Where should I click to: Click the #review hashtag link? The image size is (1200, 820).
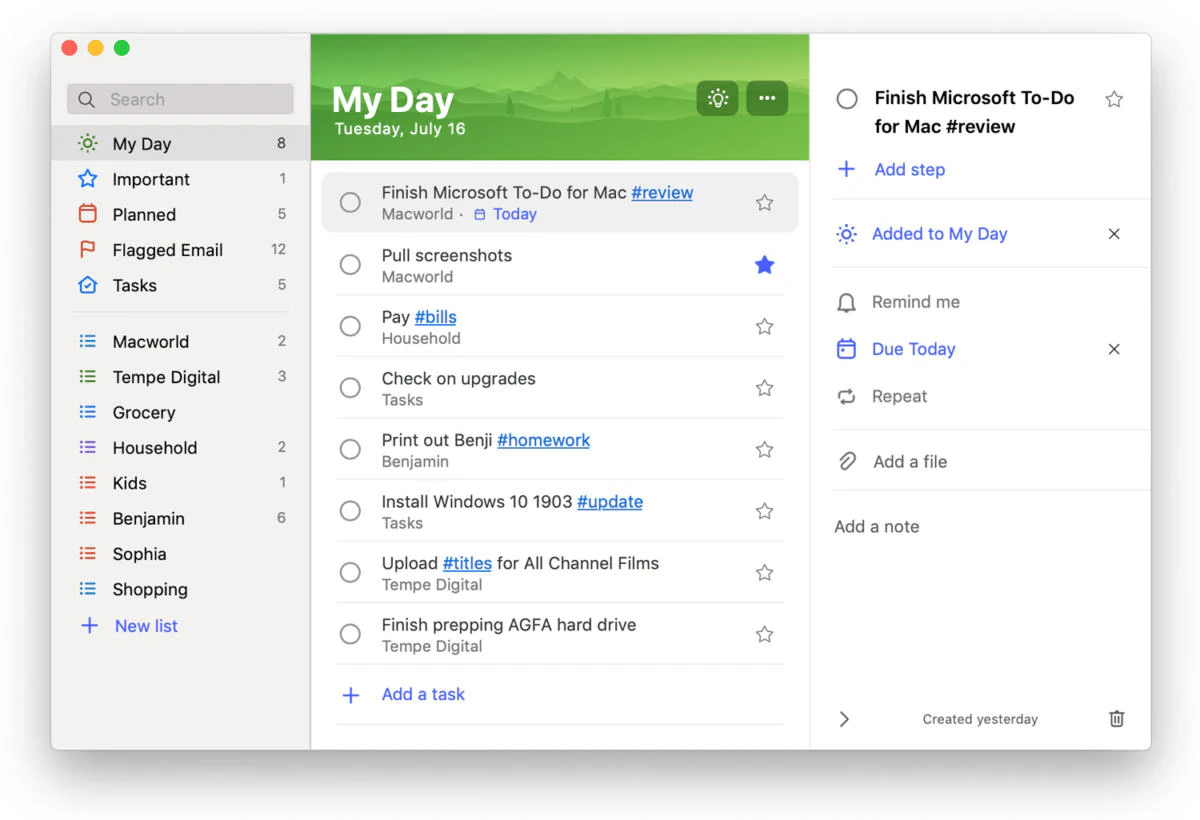click(x=662, y=193)
